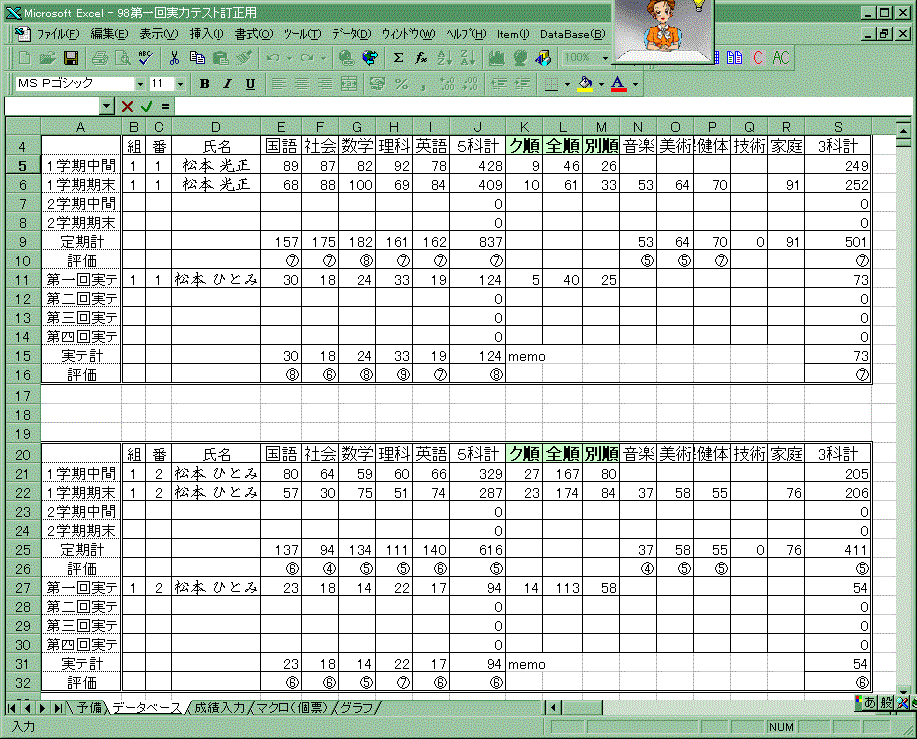Click the Print Preview icon
This screenshot has width=917, height=739.
click(122, 58)
